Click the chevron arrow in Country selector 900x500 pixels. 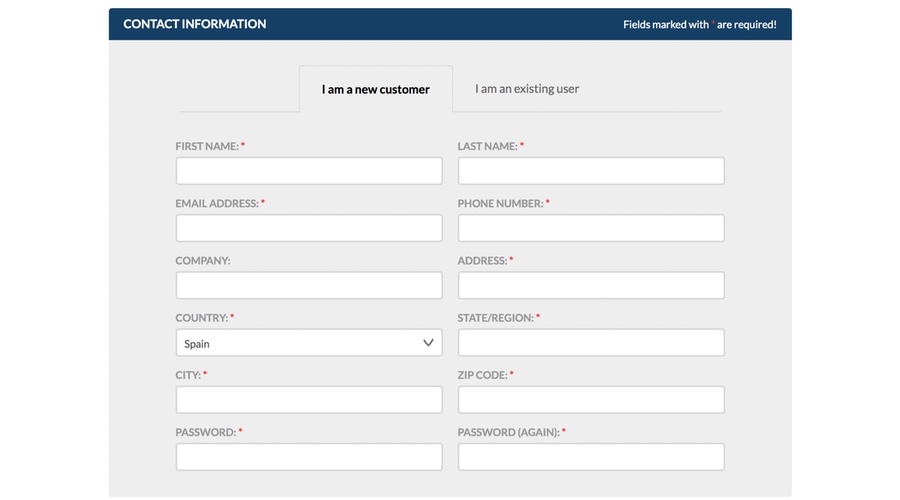click(x=428, y=343)
